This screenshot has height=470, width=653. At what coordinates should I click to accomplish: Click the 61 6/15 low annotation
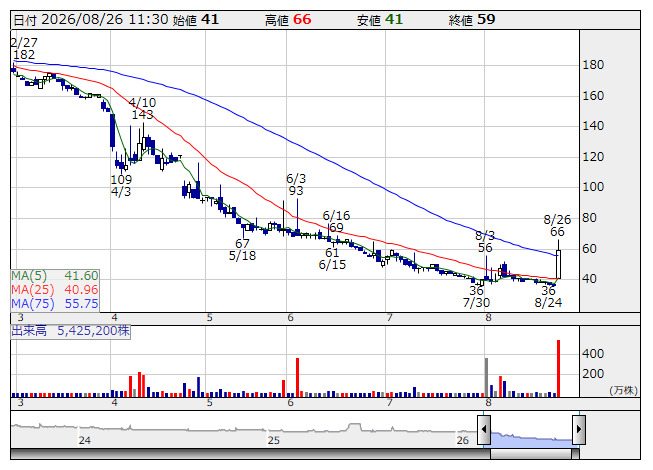(332, 259)
